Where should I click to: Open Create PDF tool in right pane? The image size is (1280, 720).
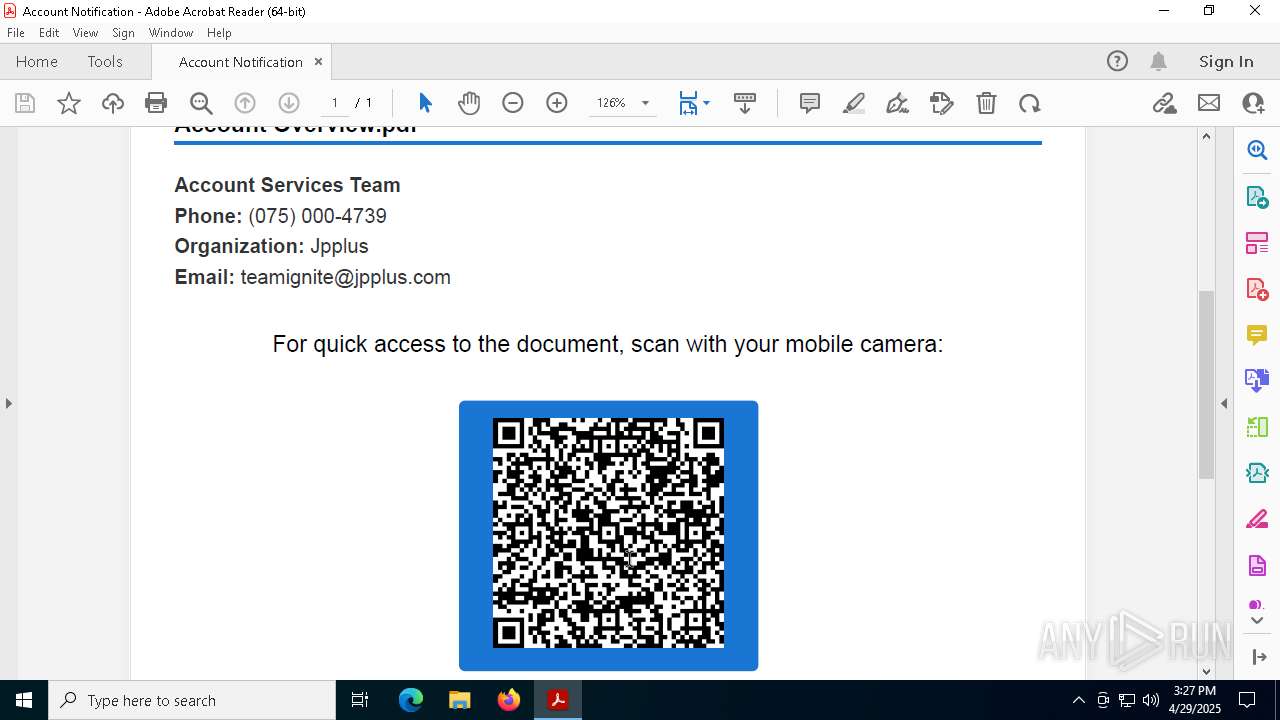(1257, 288)
